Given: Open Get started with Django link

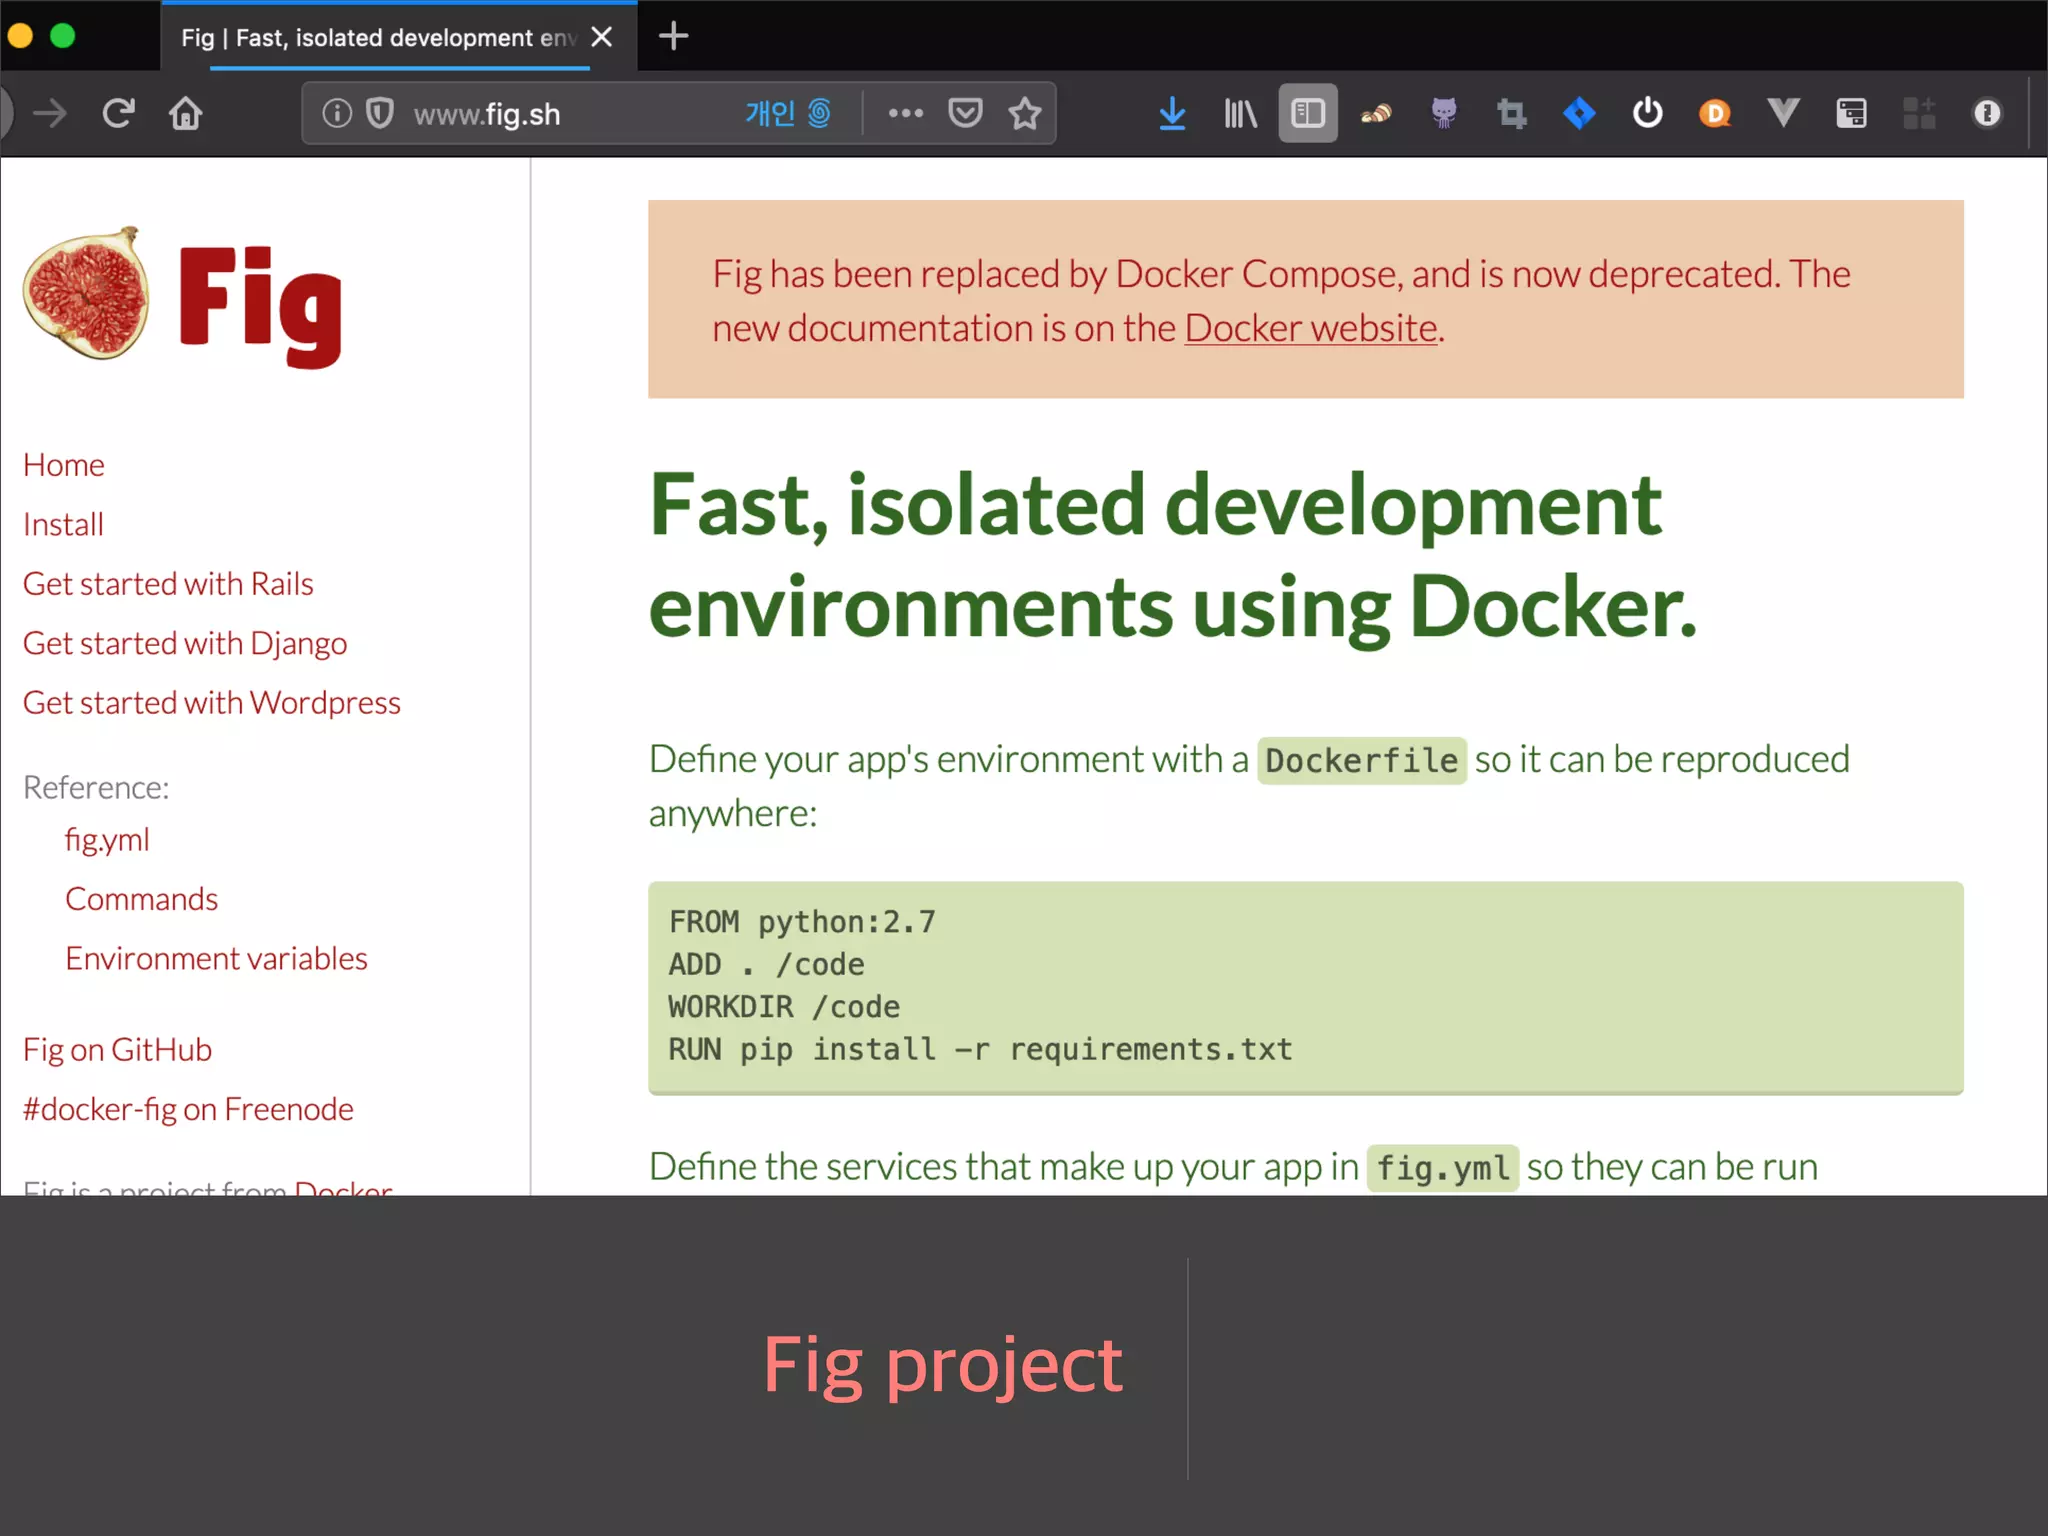Looking at the screenshot, I should (185, 644).
